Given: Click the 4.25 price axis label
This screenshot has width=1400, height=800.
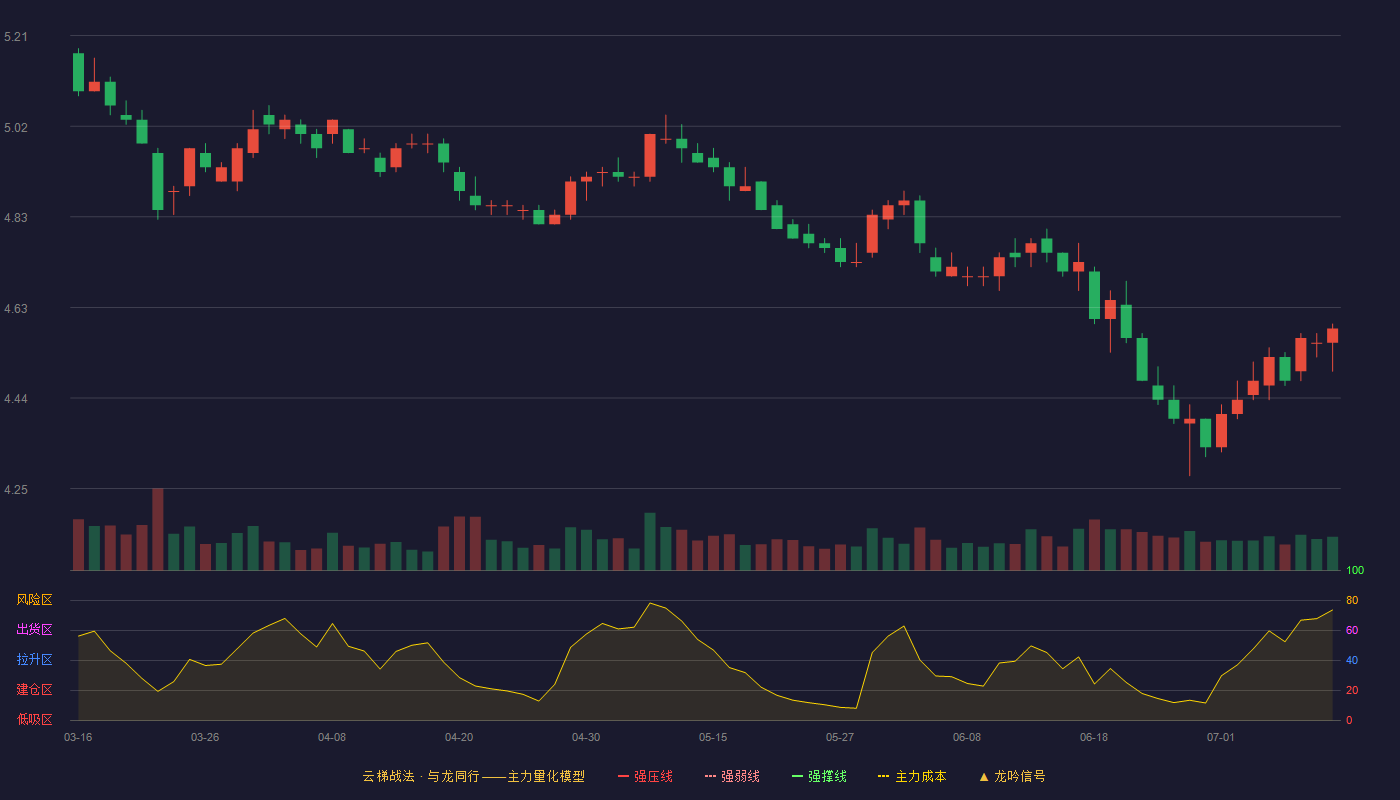Looking at the screenshot, I should click(x=16, y=490).
